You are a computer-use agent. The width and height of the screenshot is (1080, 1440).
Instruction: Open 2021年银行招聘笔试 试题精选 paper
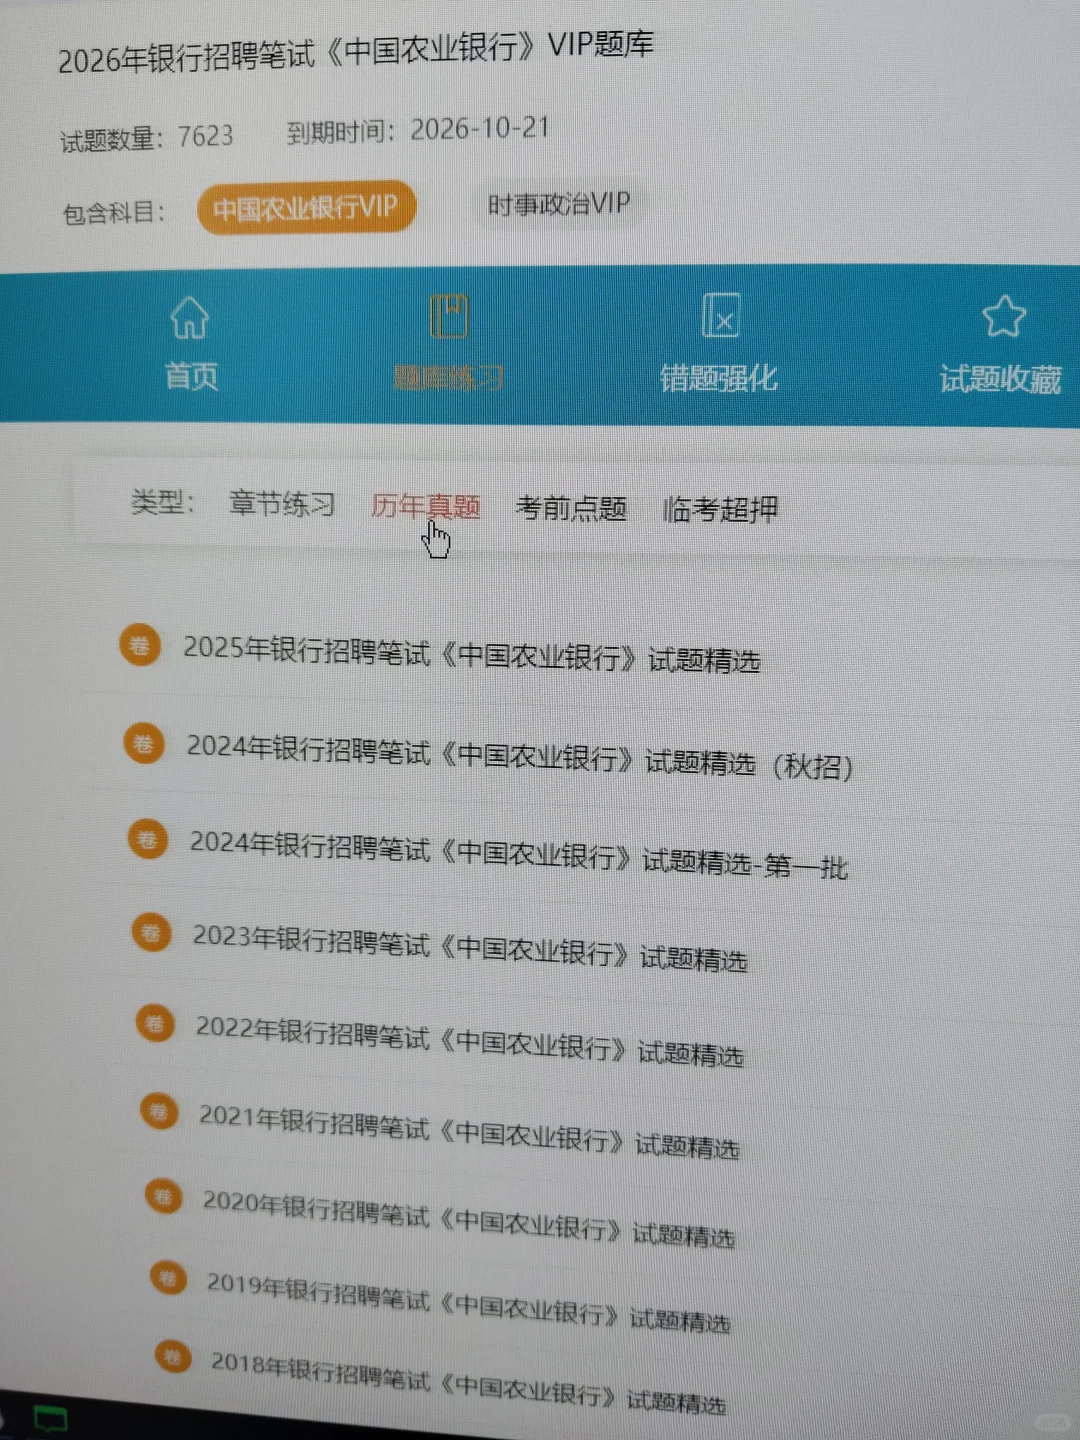click(470, 1130)
